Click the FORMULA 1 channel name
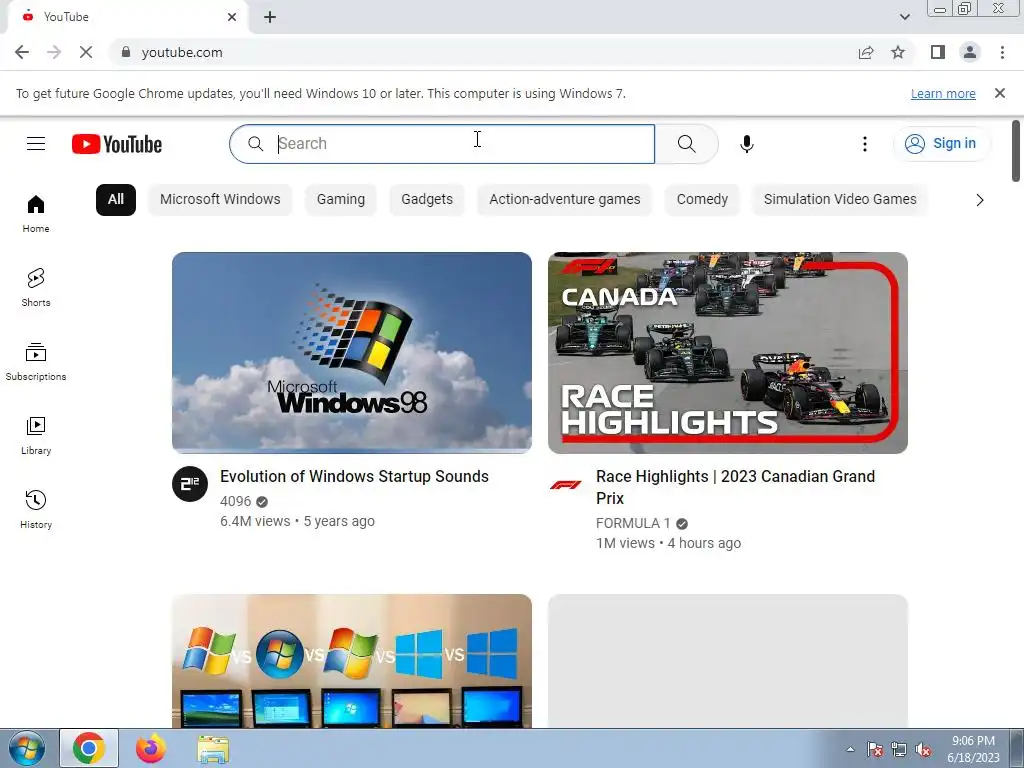Image resolution: width=1024 pixels, height=768 pixels. click(633, 524)
